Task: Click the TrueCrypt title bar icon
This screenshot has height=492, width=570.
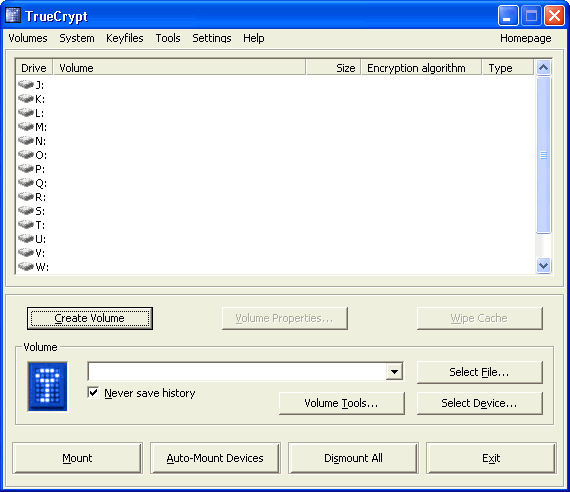Action: (13, 15)
